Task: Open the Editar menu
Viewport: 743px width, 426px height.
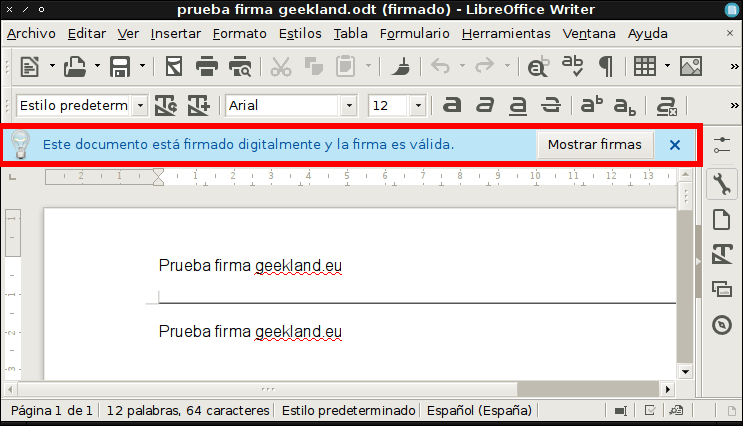Action: pyautogui.click(x=87, y=34)
